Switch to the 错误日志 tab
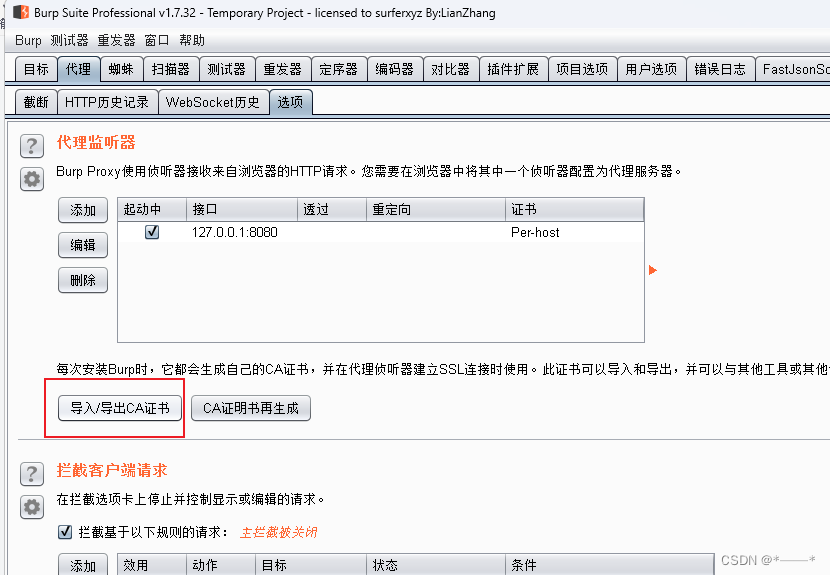 point(720,69)
